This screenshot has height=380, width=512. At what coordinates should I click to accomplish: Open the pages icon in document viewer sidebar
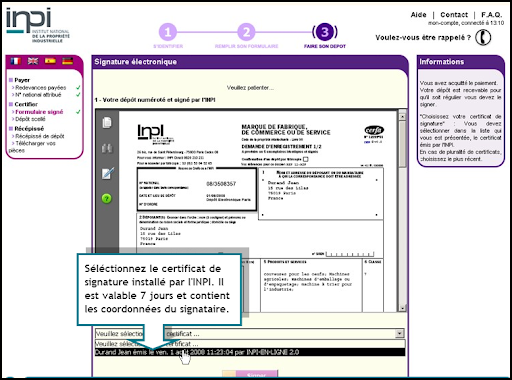[107, 123]
